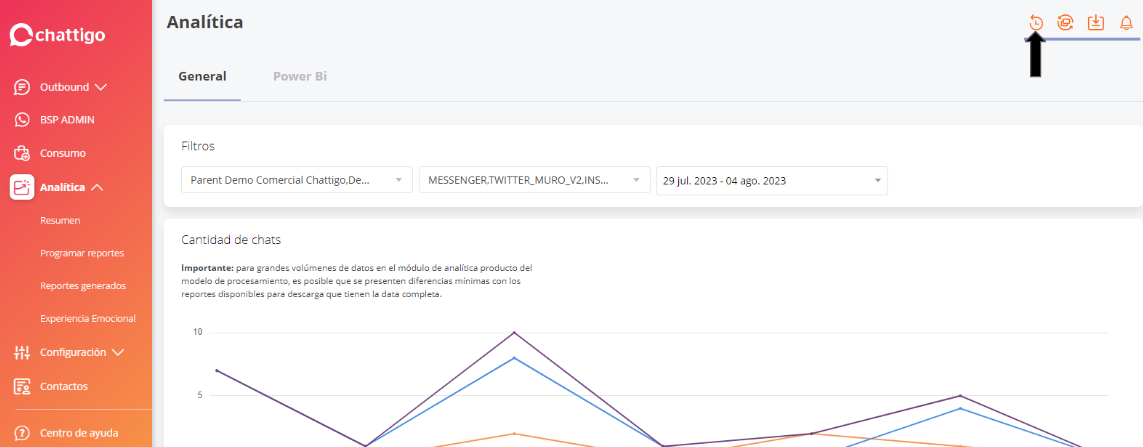Click the Chattigo logo
The width and height of the screenshot is (1143, 447).
(x=57, y=36)
